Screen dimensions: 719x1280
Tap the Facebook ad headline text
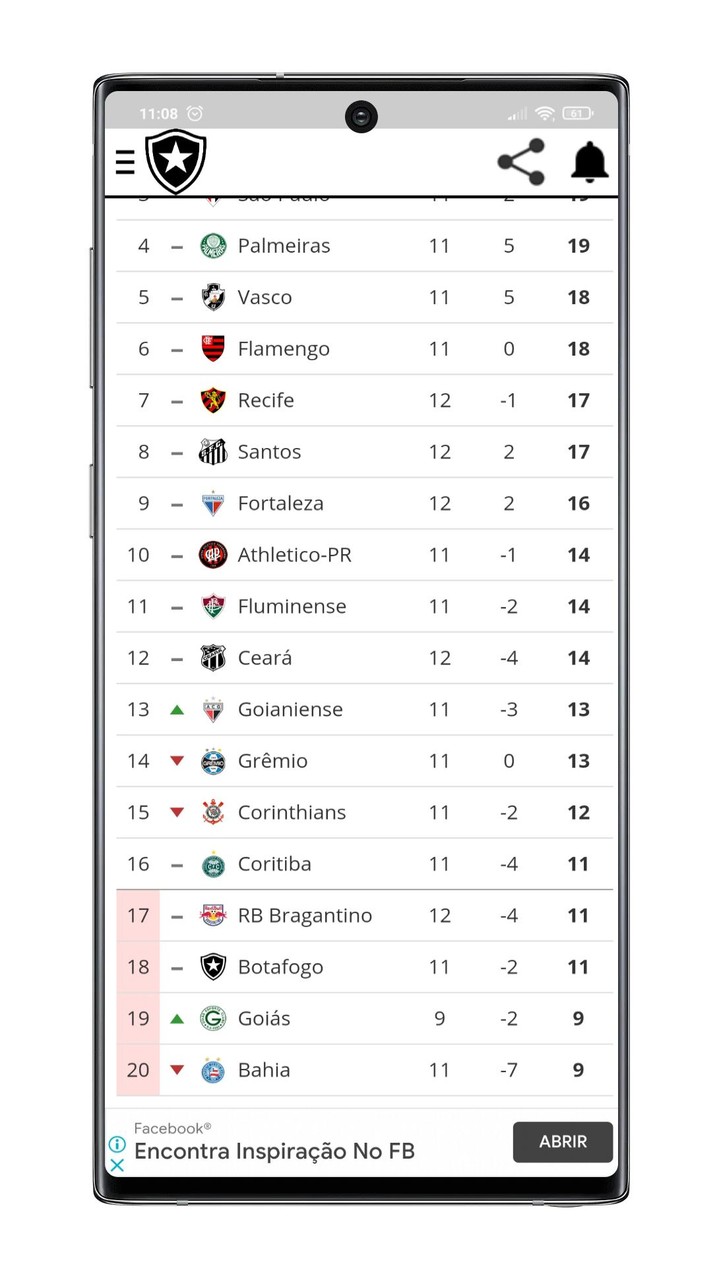click(274, 1151)
